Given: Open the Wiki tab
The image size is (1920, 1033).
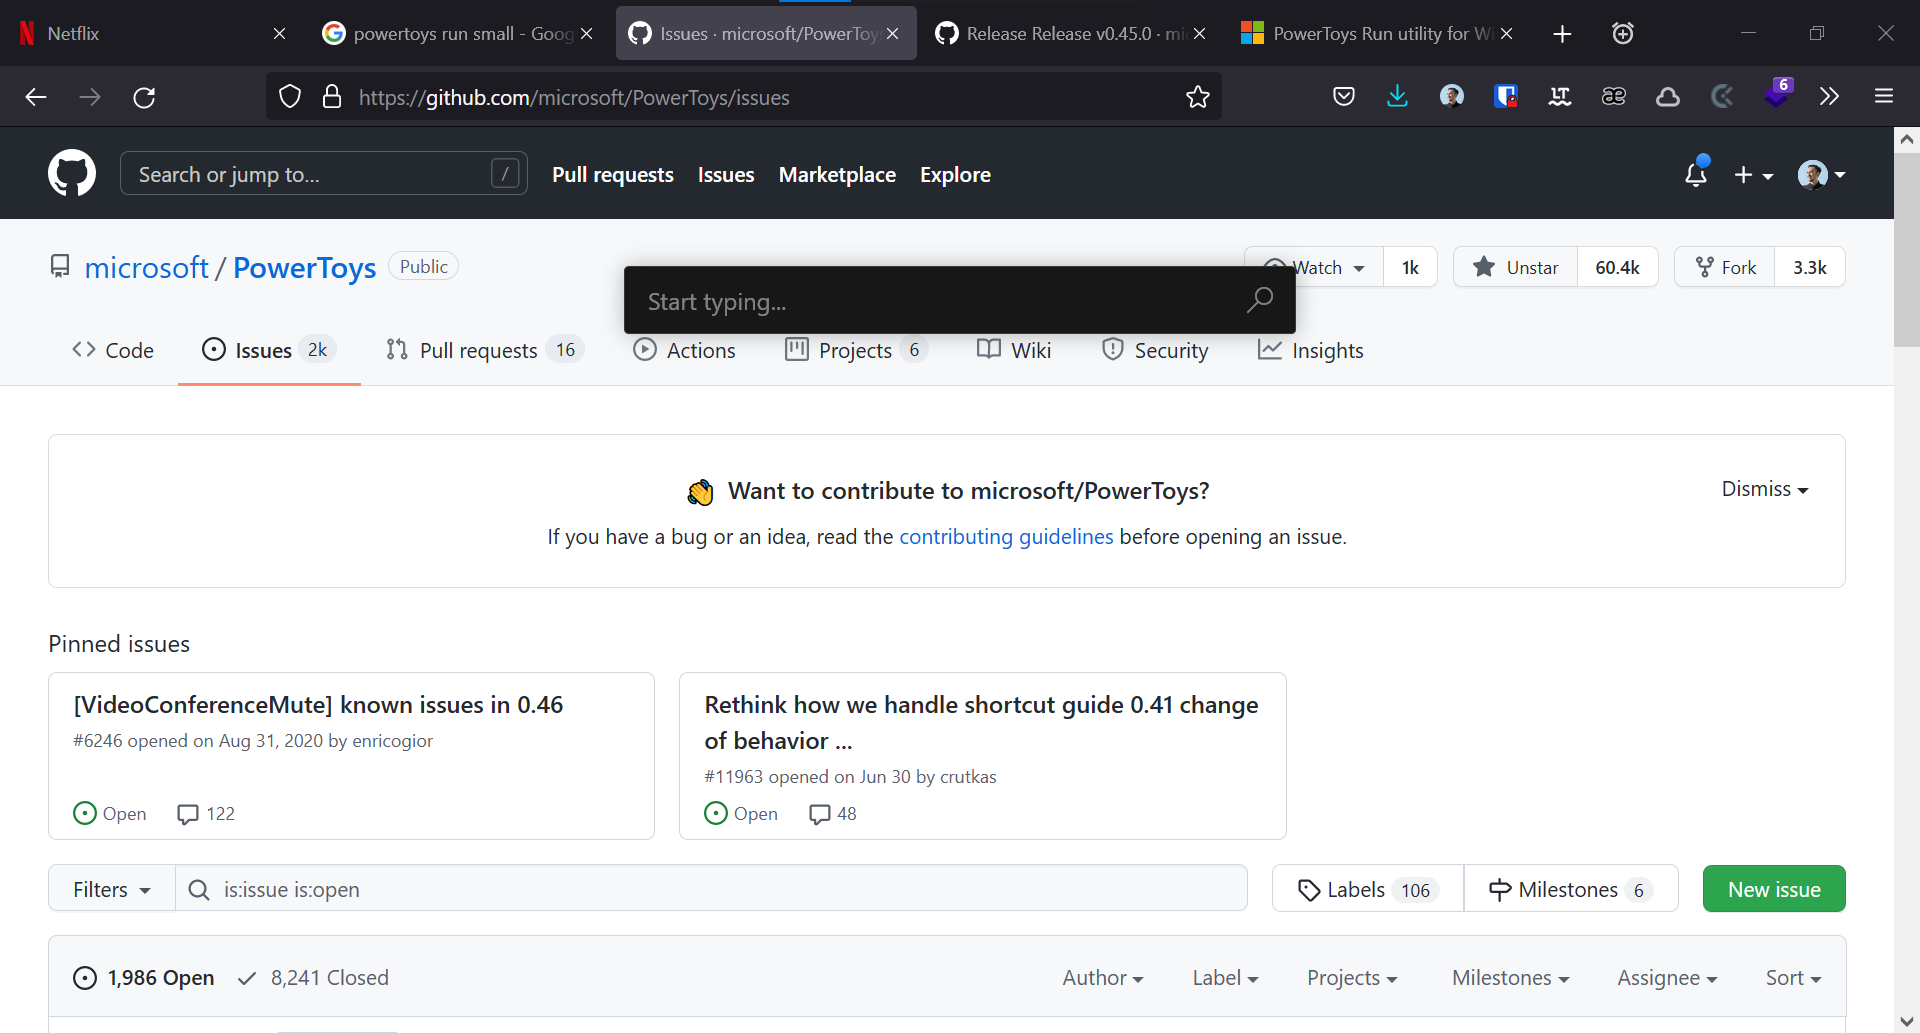Looking at the screenshot, I should point(1014,350).
